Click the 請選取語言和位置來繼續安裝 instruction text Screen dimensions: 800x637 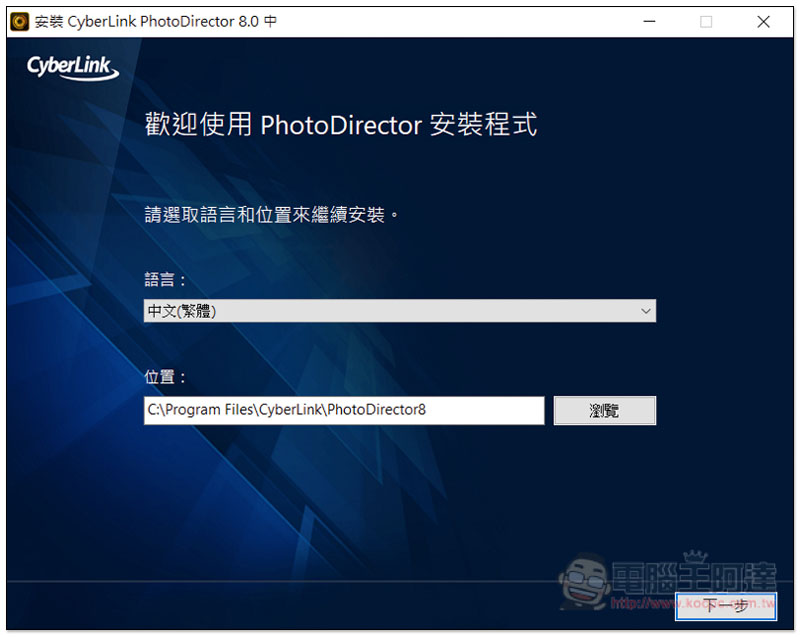click(x=272, y=214)
